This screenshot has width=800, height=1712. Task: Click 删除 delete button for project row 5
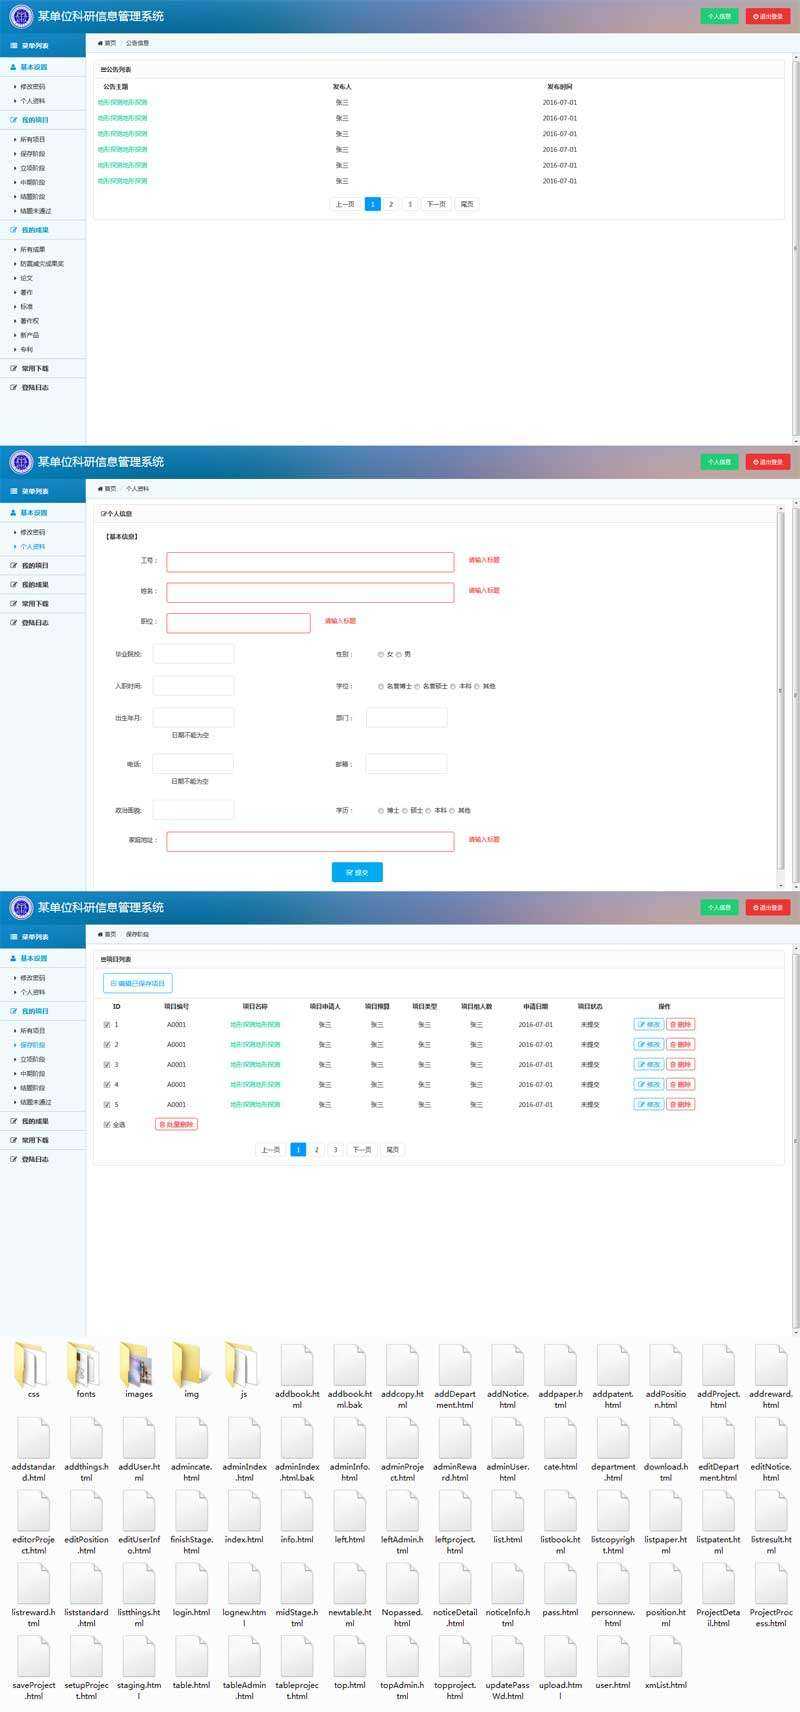point(680,1104)
